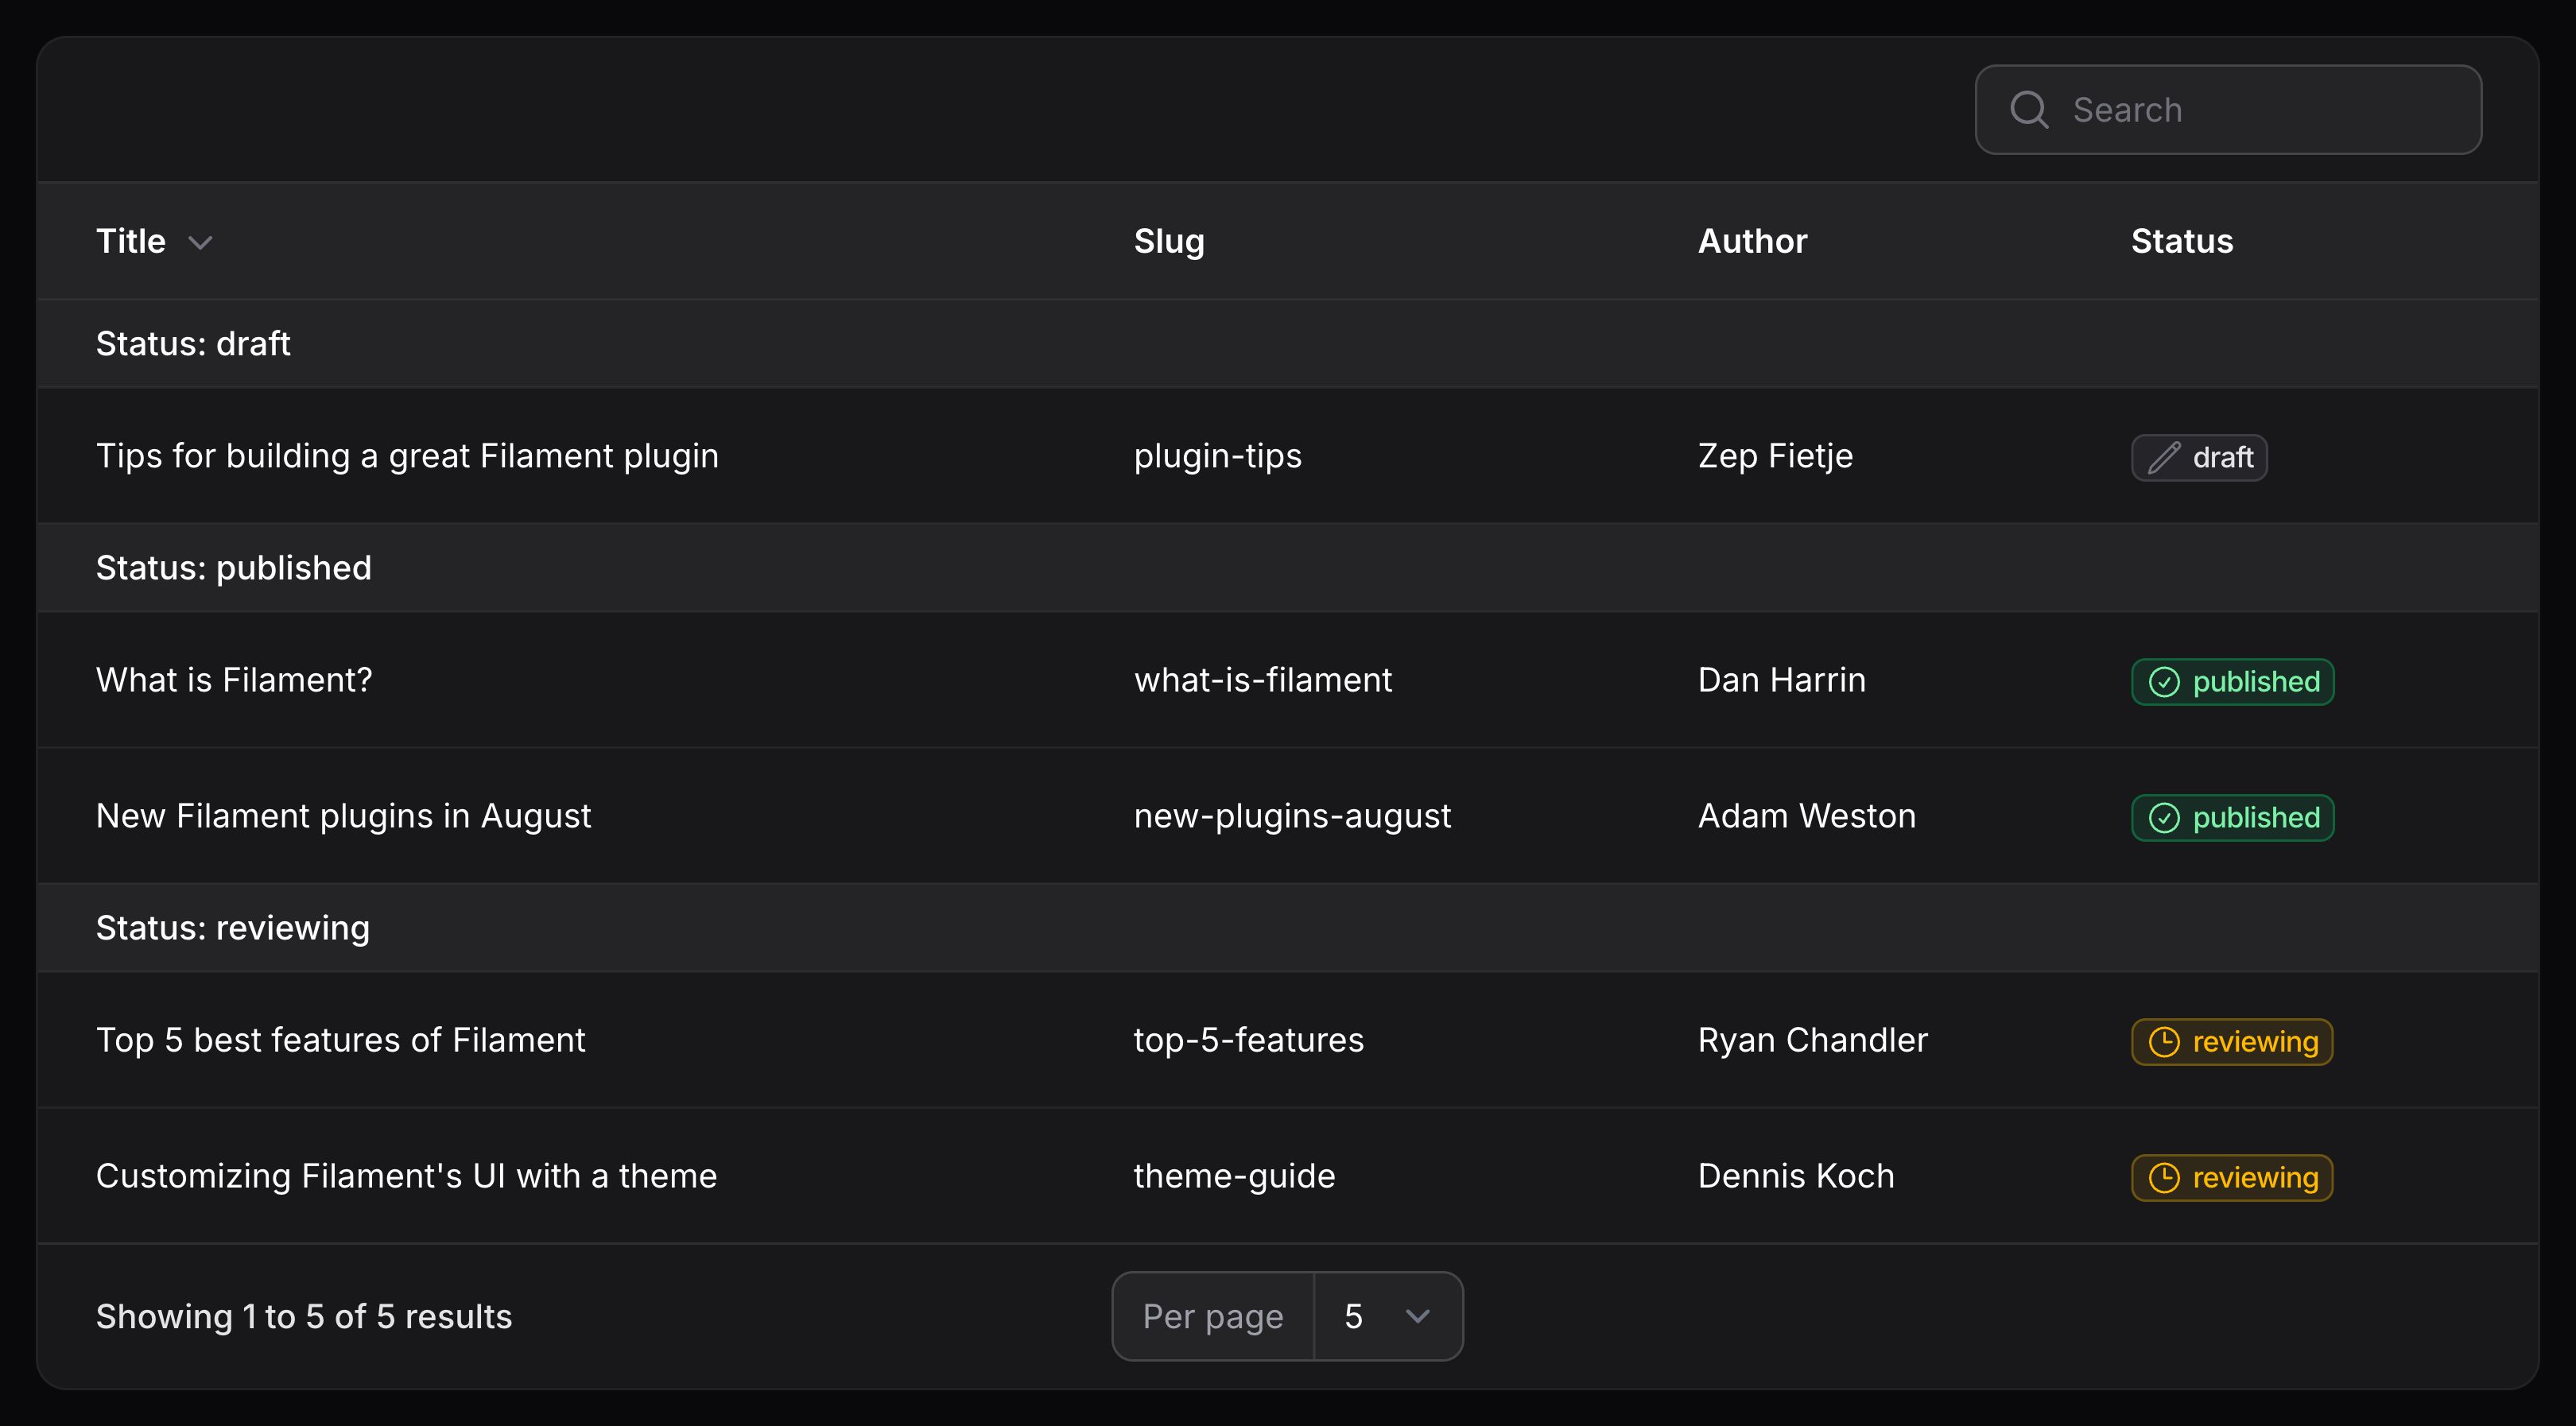Focus the Search input field
Viewport: 2576px width, 1426px height.
[2228, 110]
